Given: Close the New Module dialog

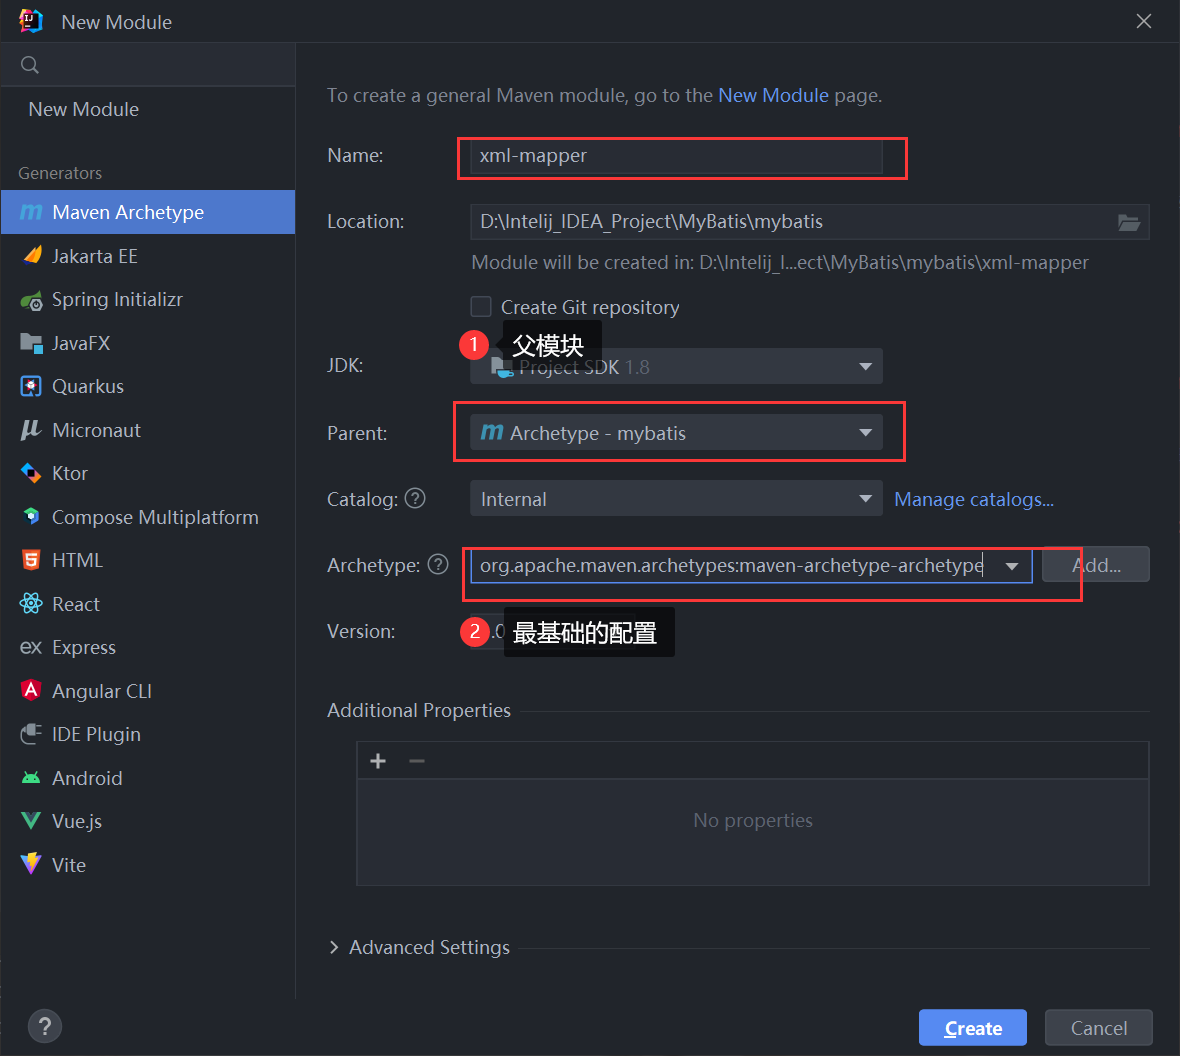Looking at the screenshot, I should 1144,21.
